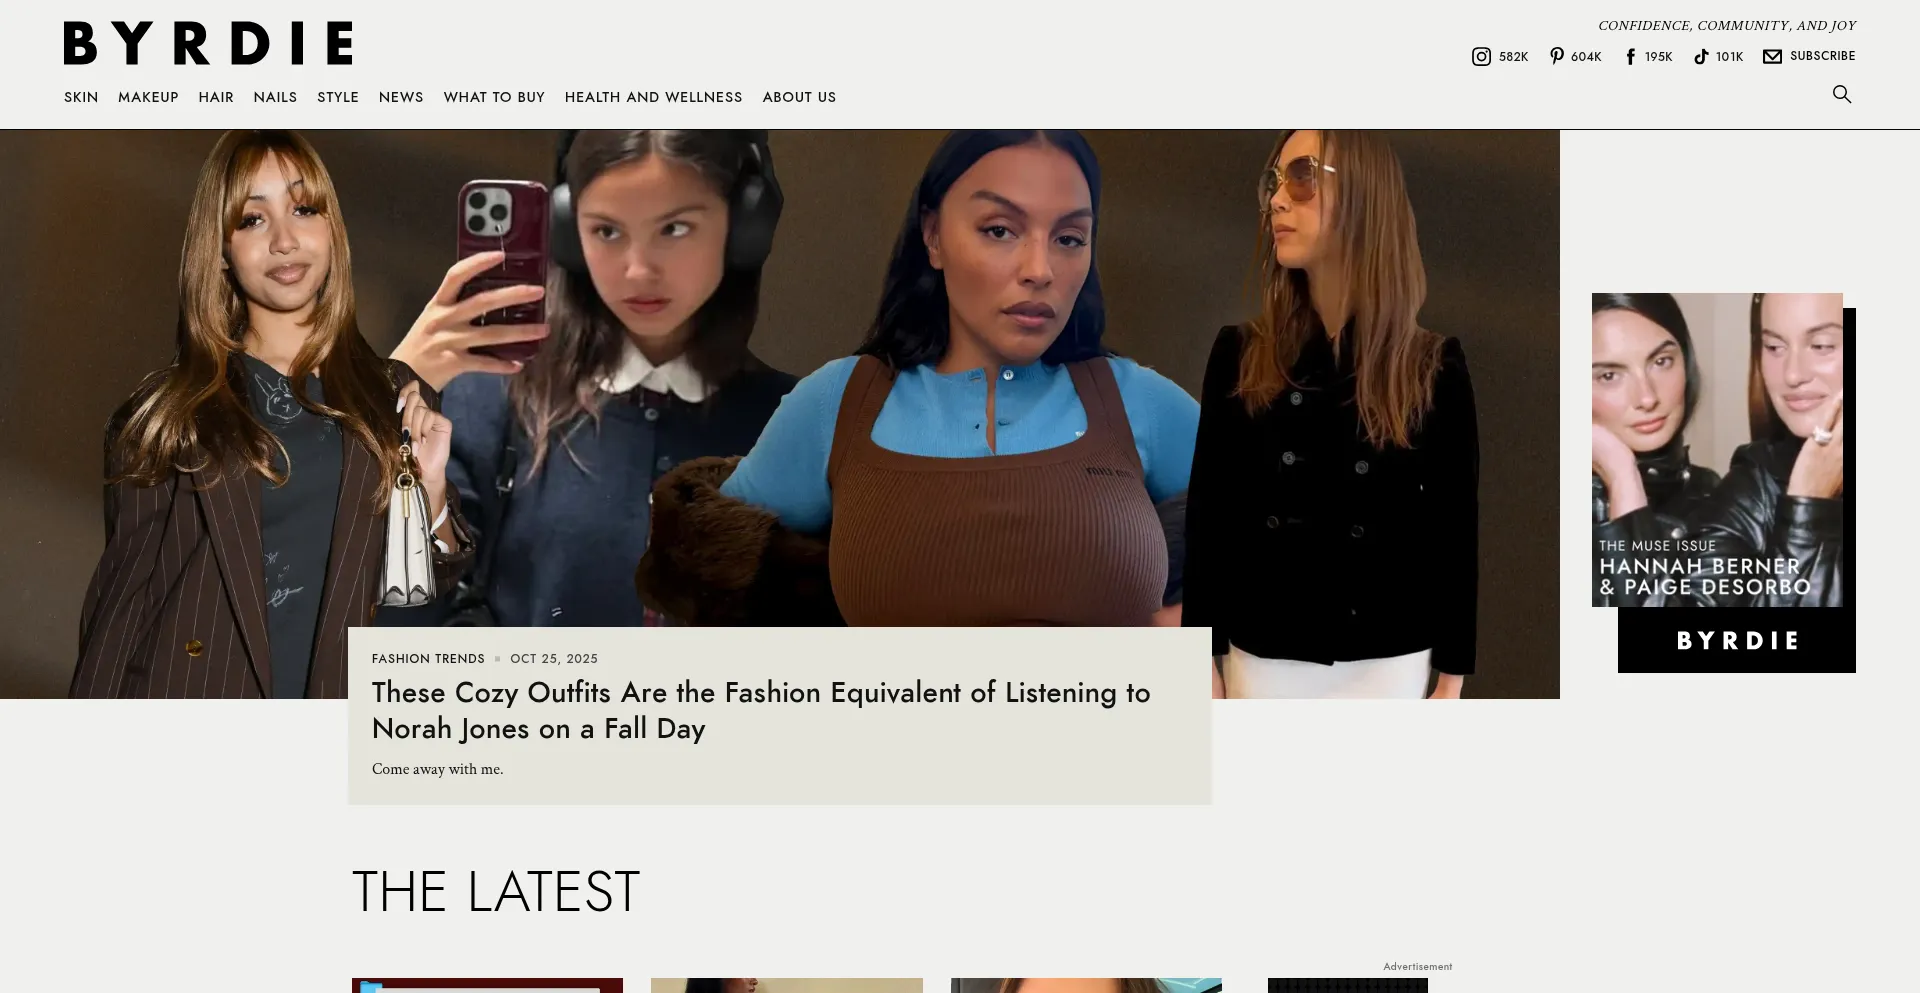Image resolution: width=1920 pixels, height=993 pixels.
Task: Click the hero image of cozy outfits
Action: [x=780, y=380]
